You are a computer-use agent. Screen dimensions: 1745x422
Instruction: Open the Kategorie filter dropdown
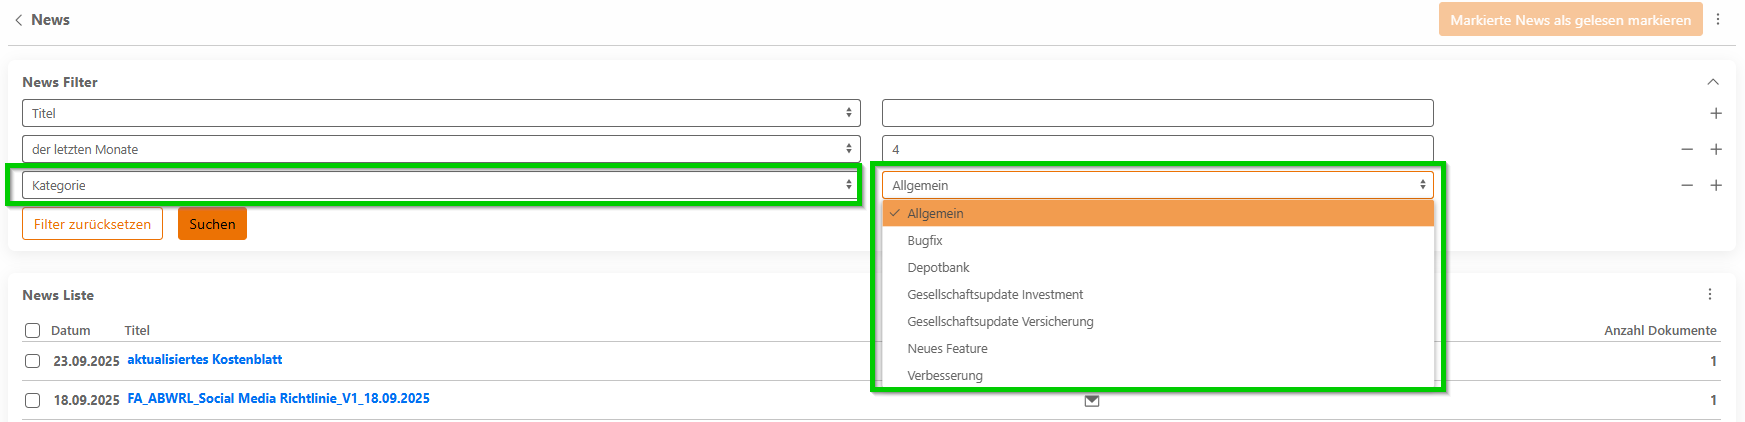pos(441,186)
